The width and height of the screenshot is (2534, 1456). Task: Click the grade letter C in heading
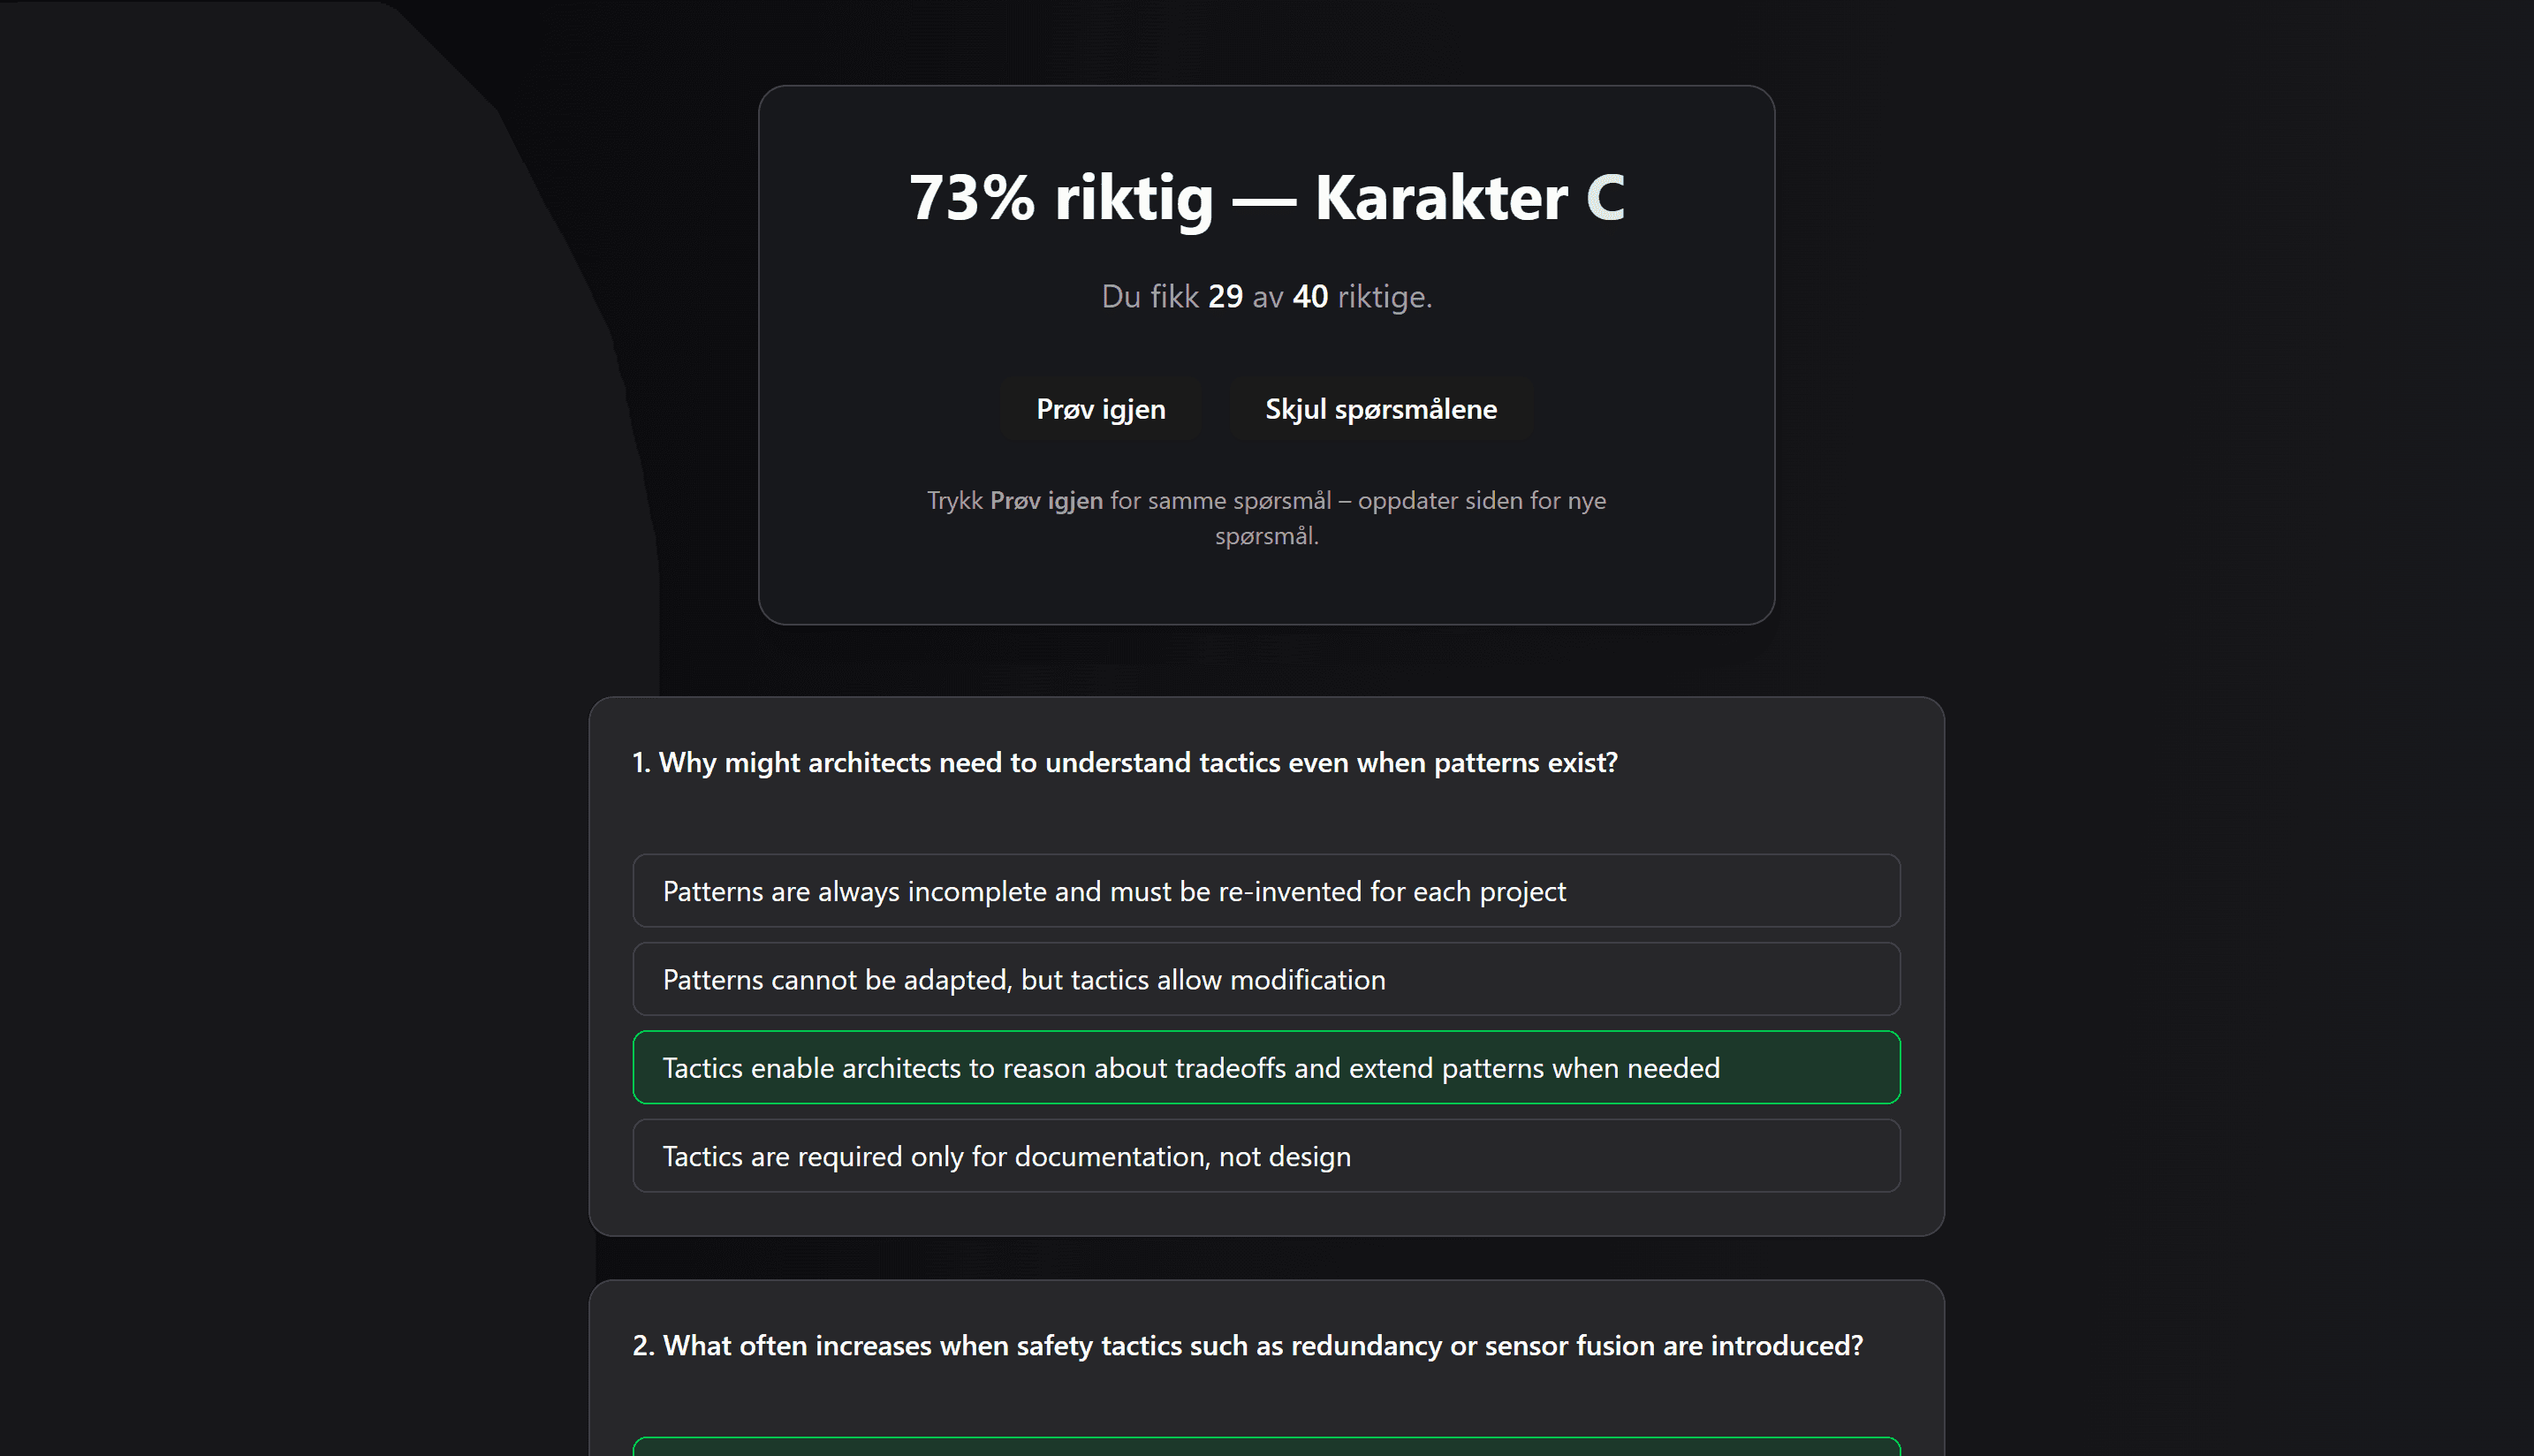pyautogui.click(x=1605, y=197)
